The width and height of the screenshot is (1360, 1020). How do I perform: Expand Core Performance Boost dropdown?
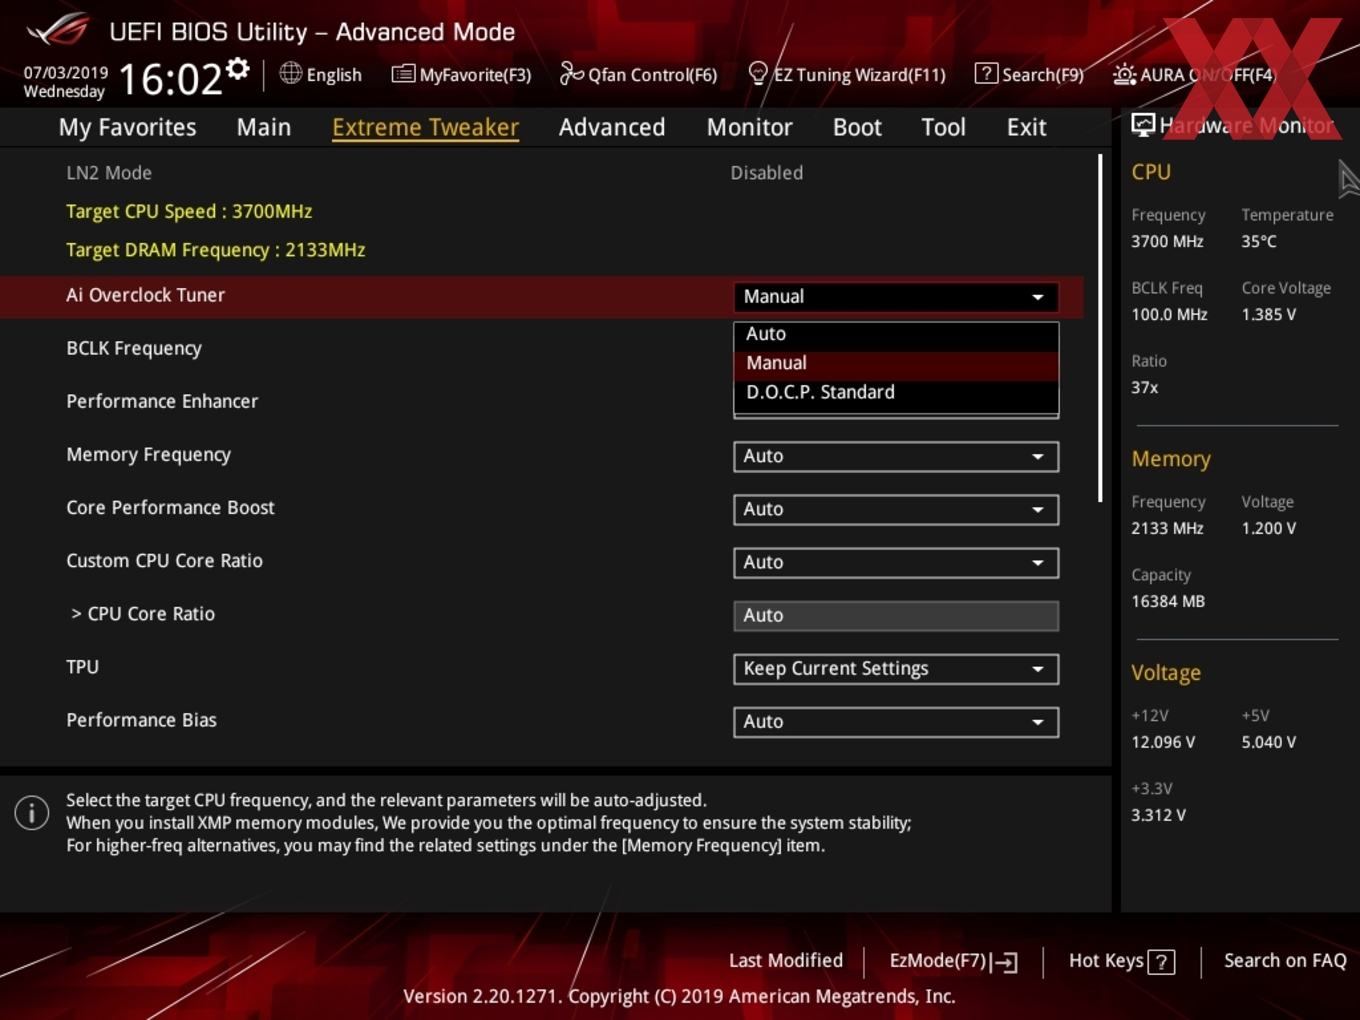tap(896, 509)
